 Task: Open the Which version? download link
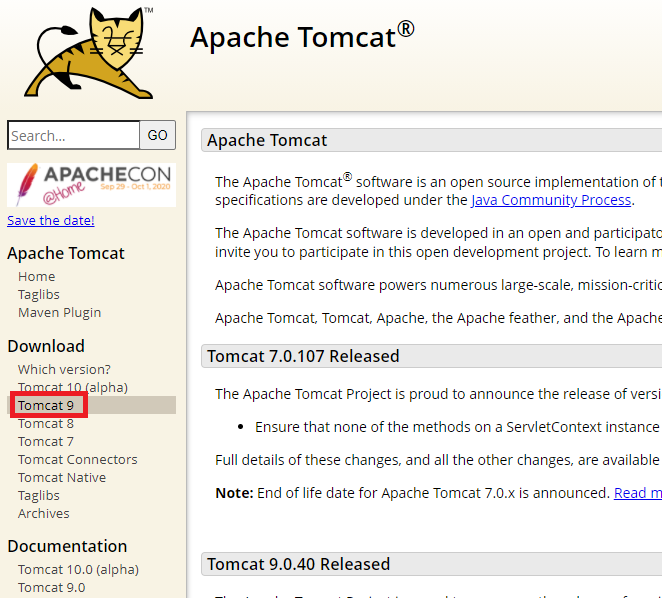click(x=64, y=370)
